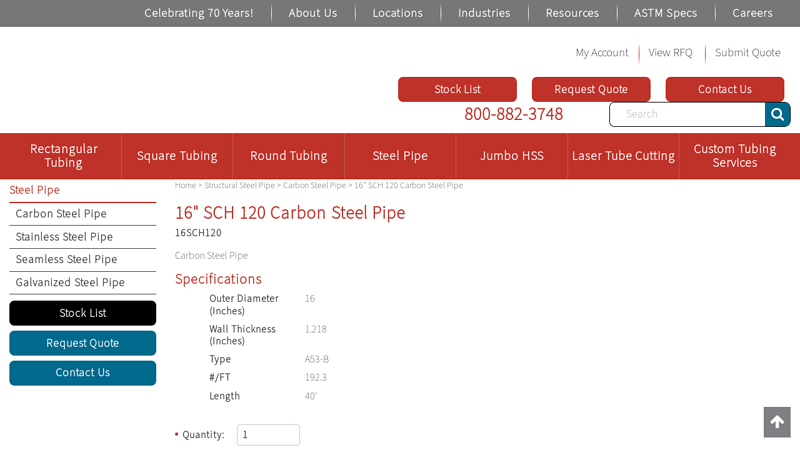
Task: Click the black sidebar Stock List button
Action: [83, 313]
